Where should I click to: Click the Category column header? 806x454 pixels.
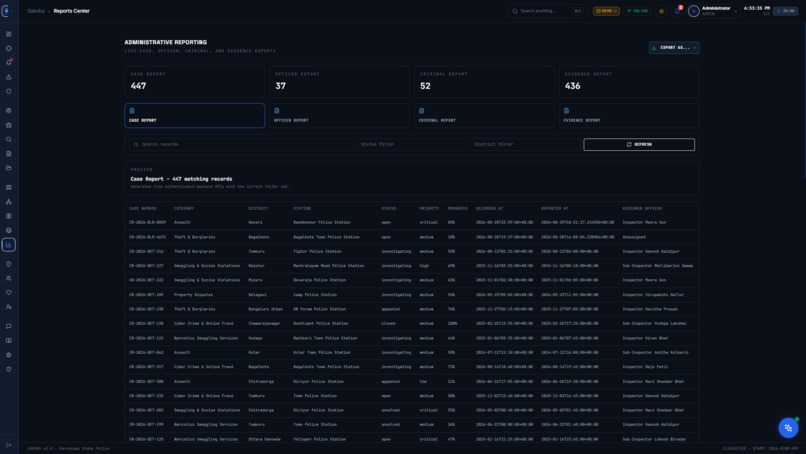[184, 208]
